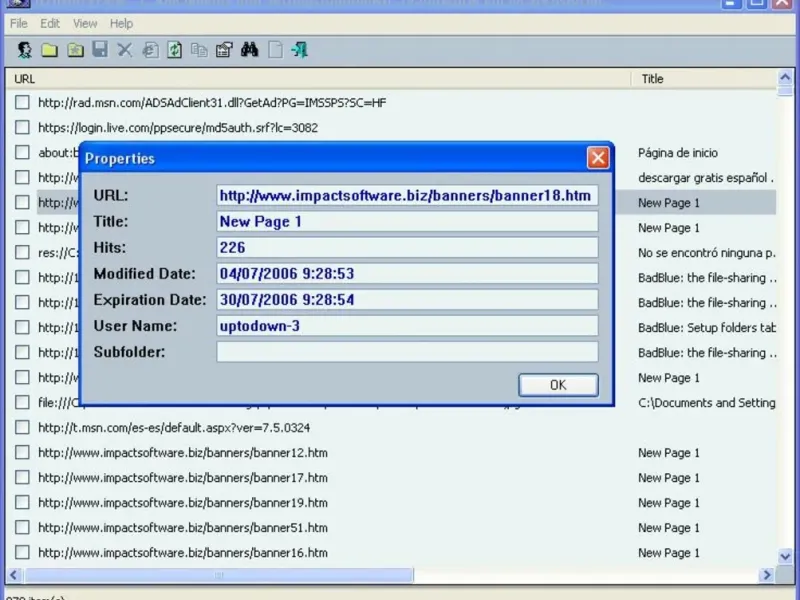Click the binoculars find icon
The image size is (800, 600).
coord(249,50)
